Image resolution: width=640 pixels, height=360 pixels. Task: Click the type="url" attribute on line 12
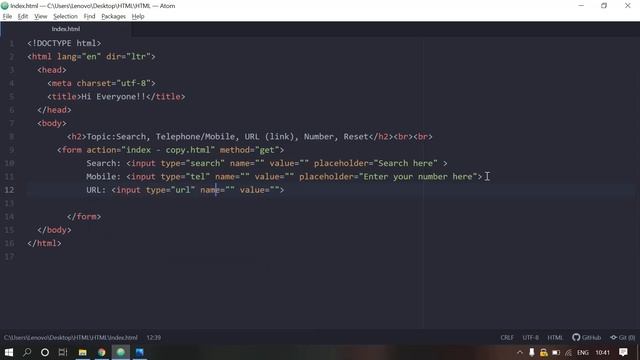click(x=171, y=190)
